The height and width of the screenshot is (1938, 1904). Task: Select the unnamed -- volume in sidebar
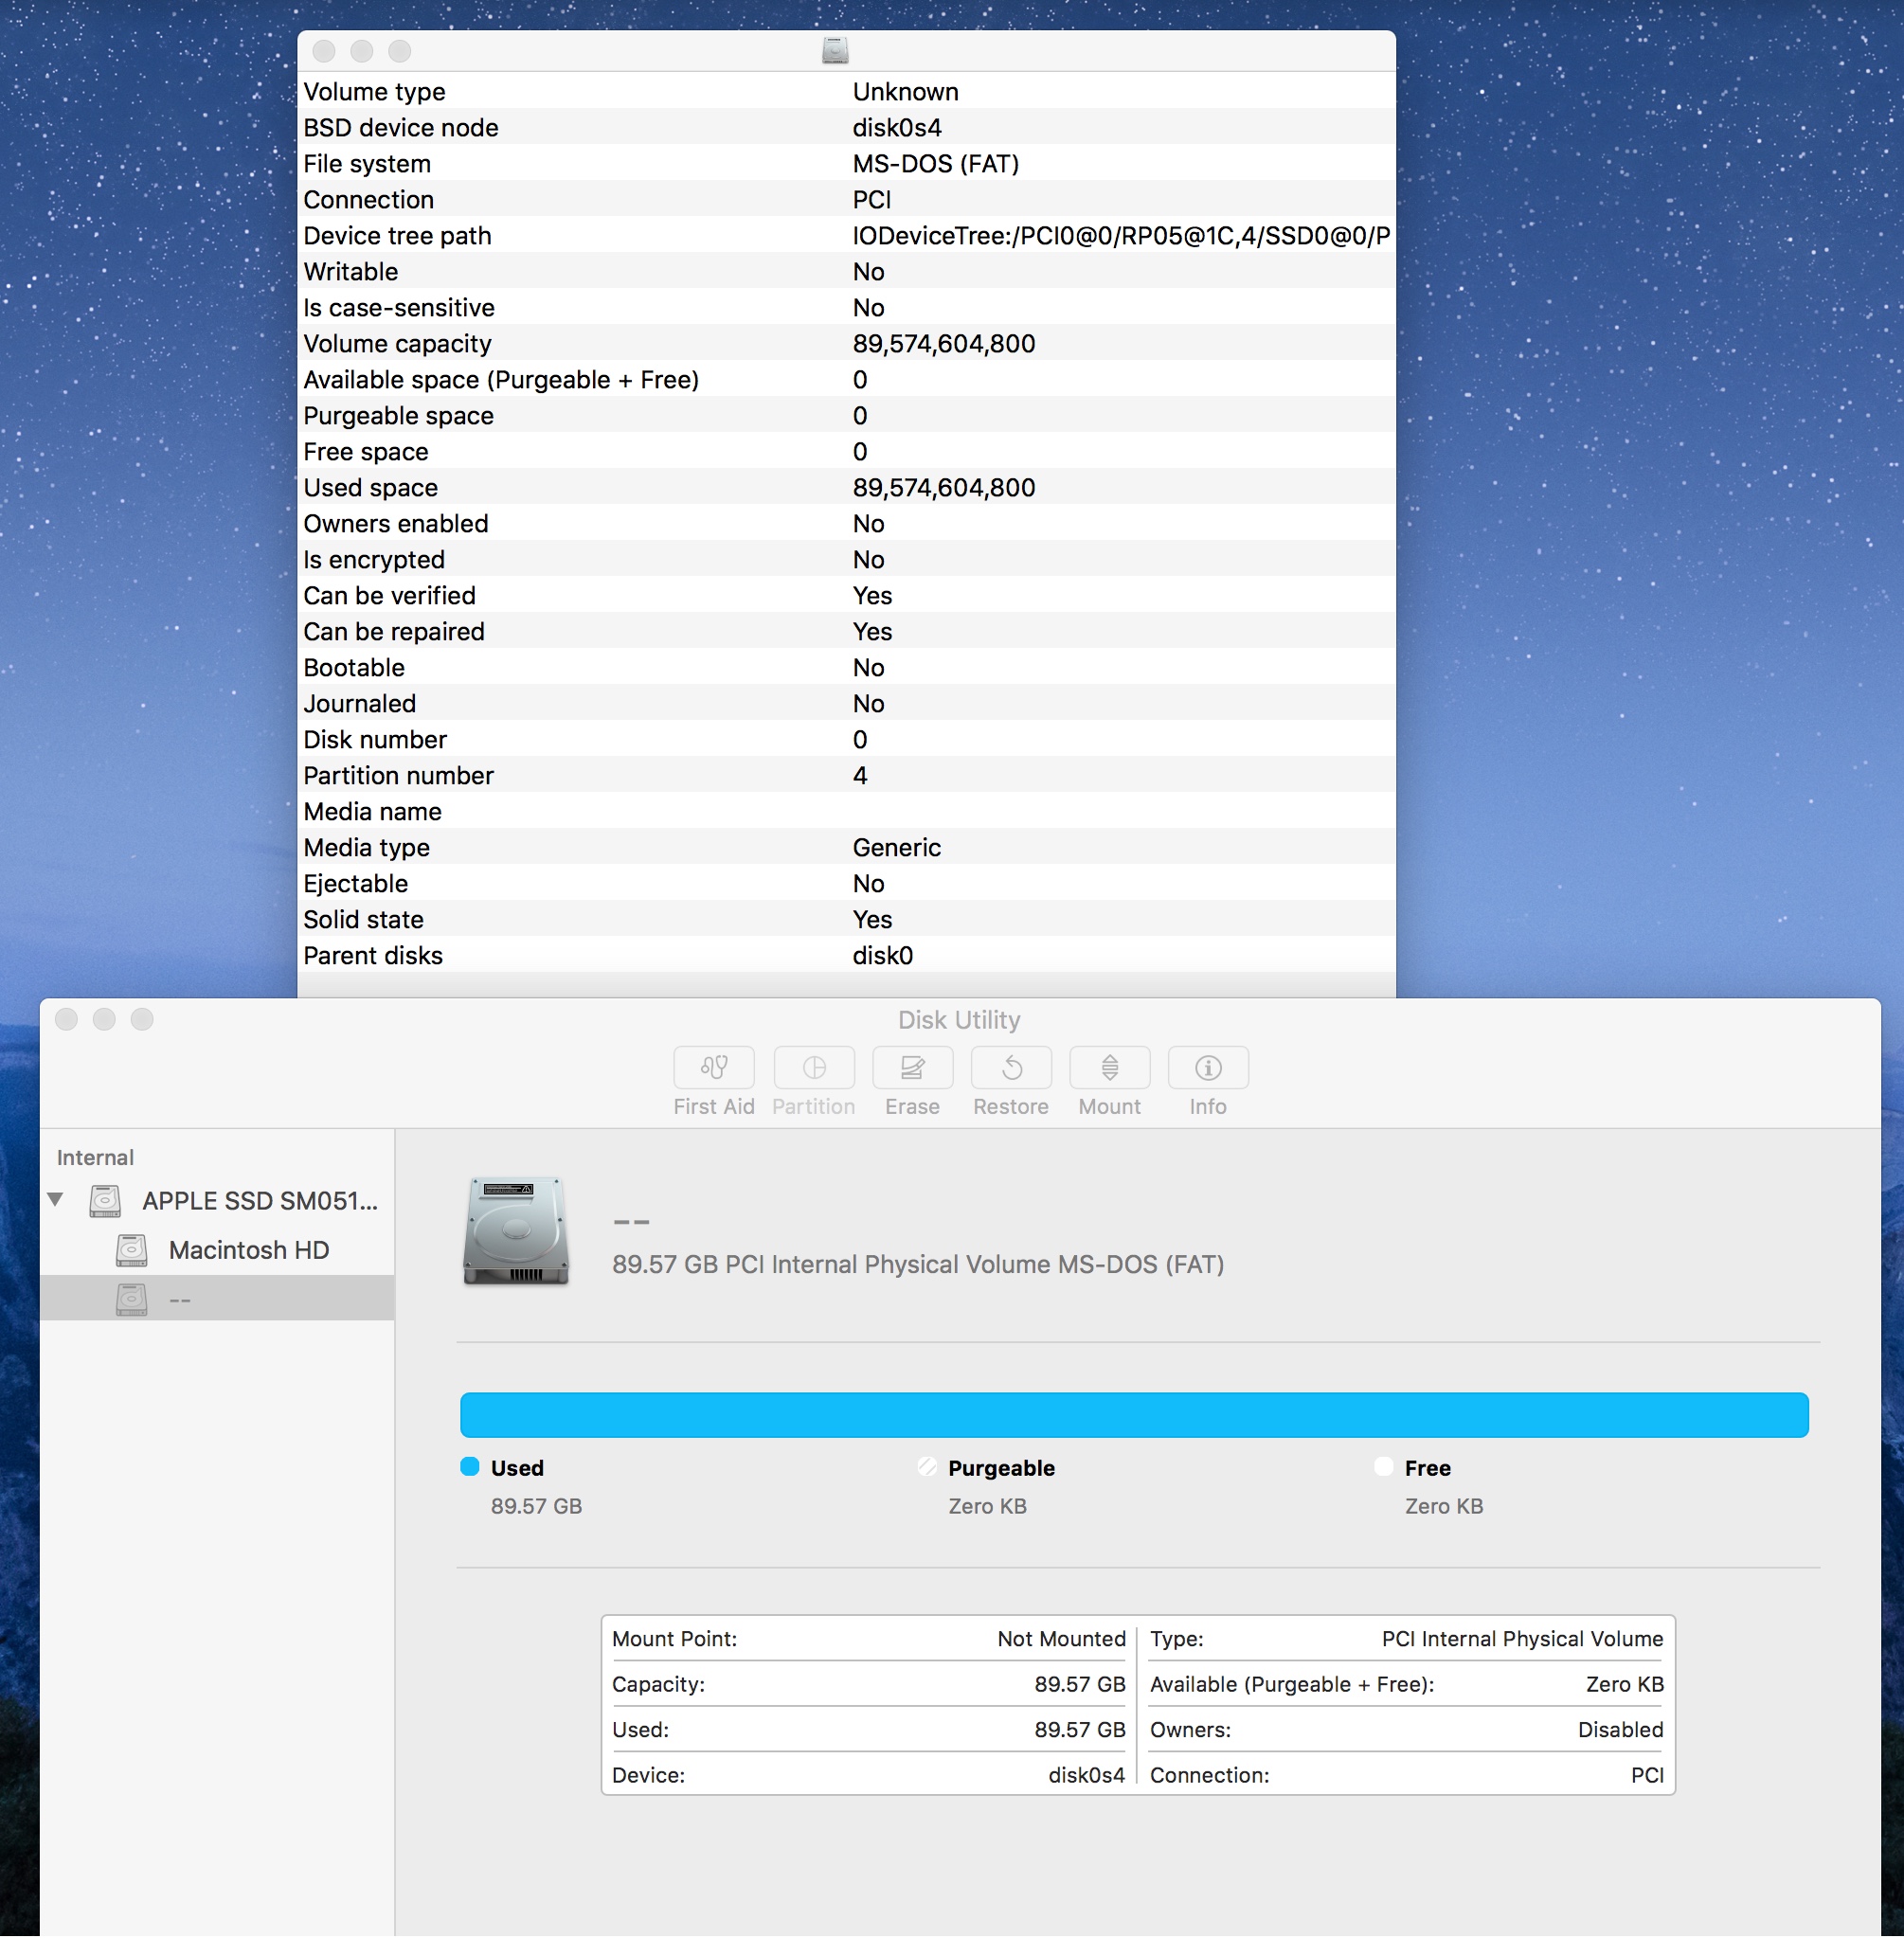pyautogui.click(x=180, y=1299)
